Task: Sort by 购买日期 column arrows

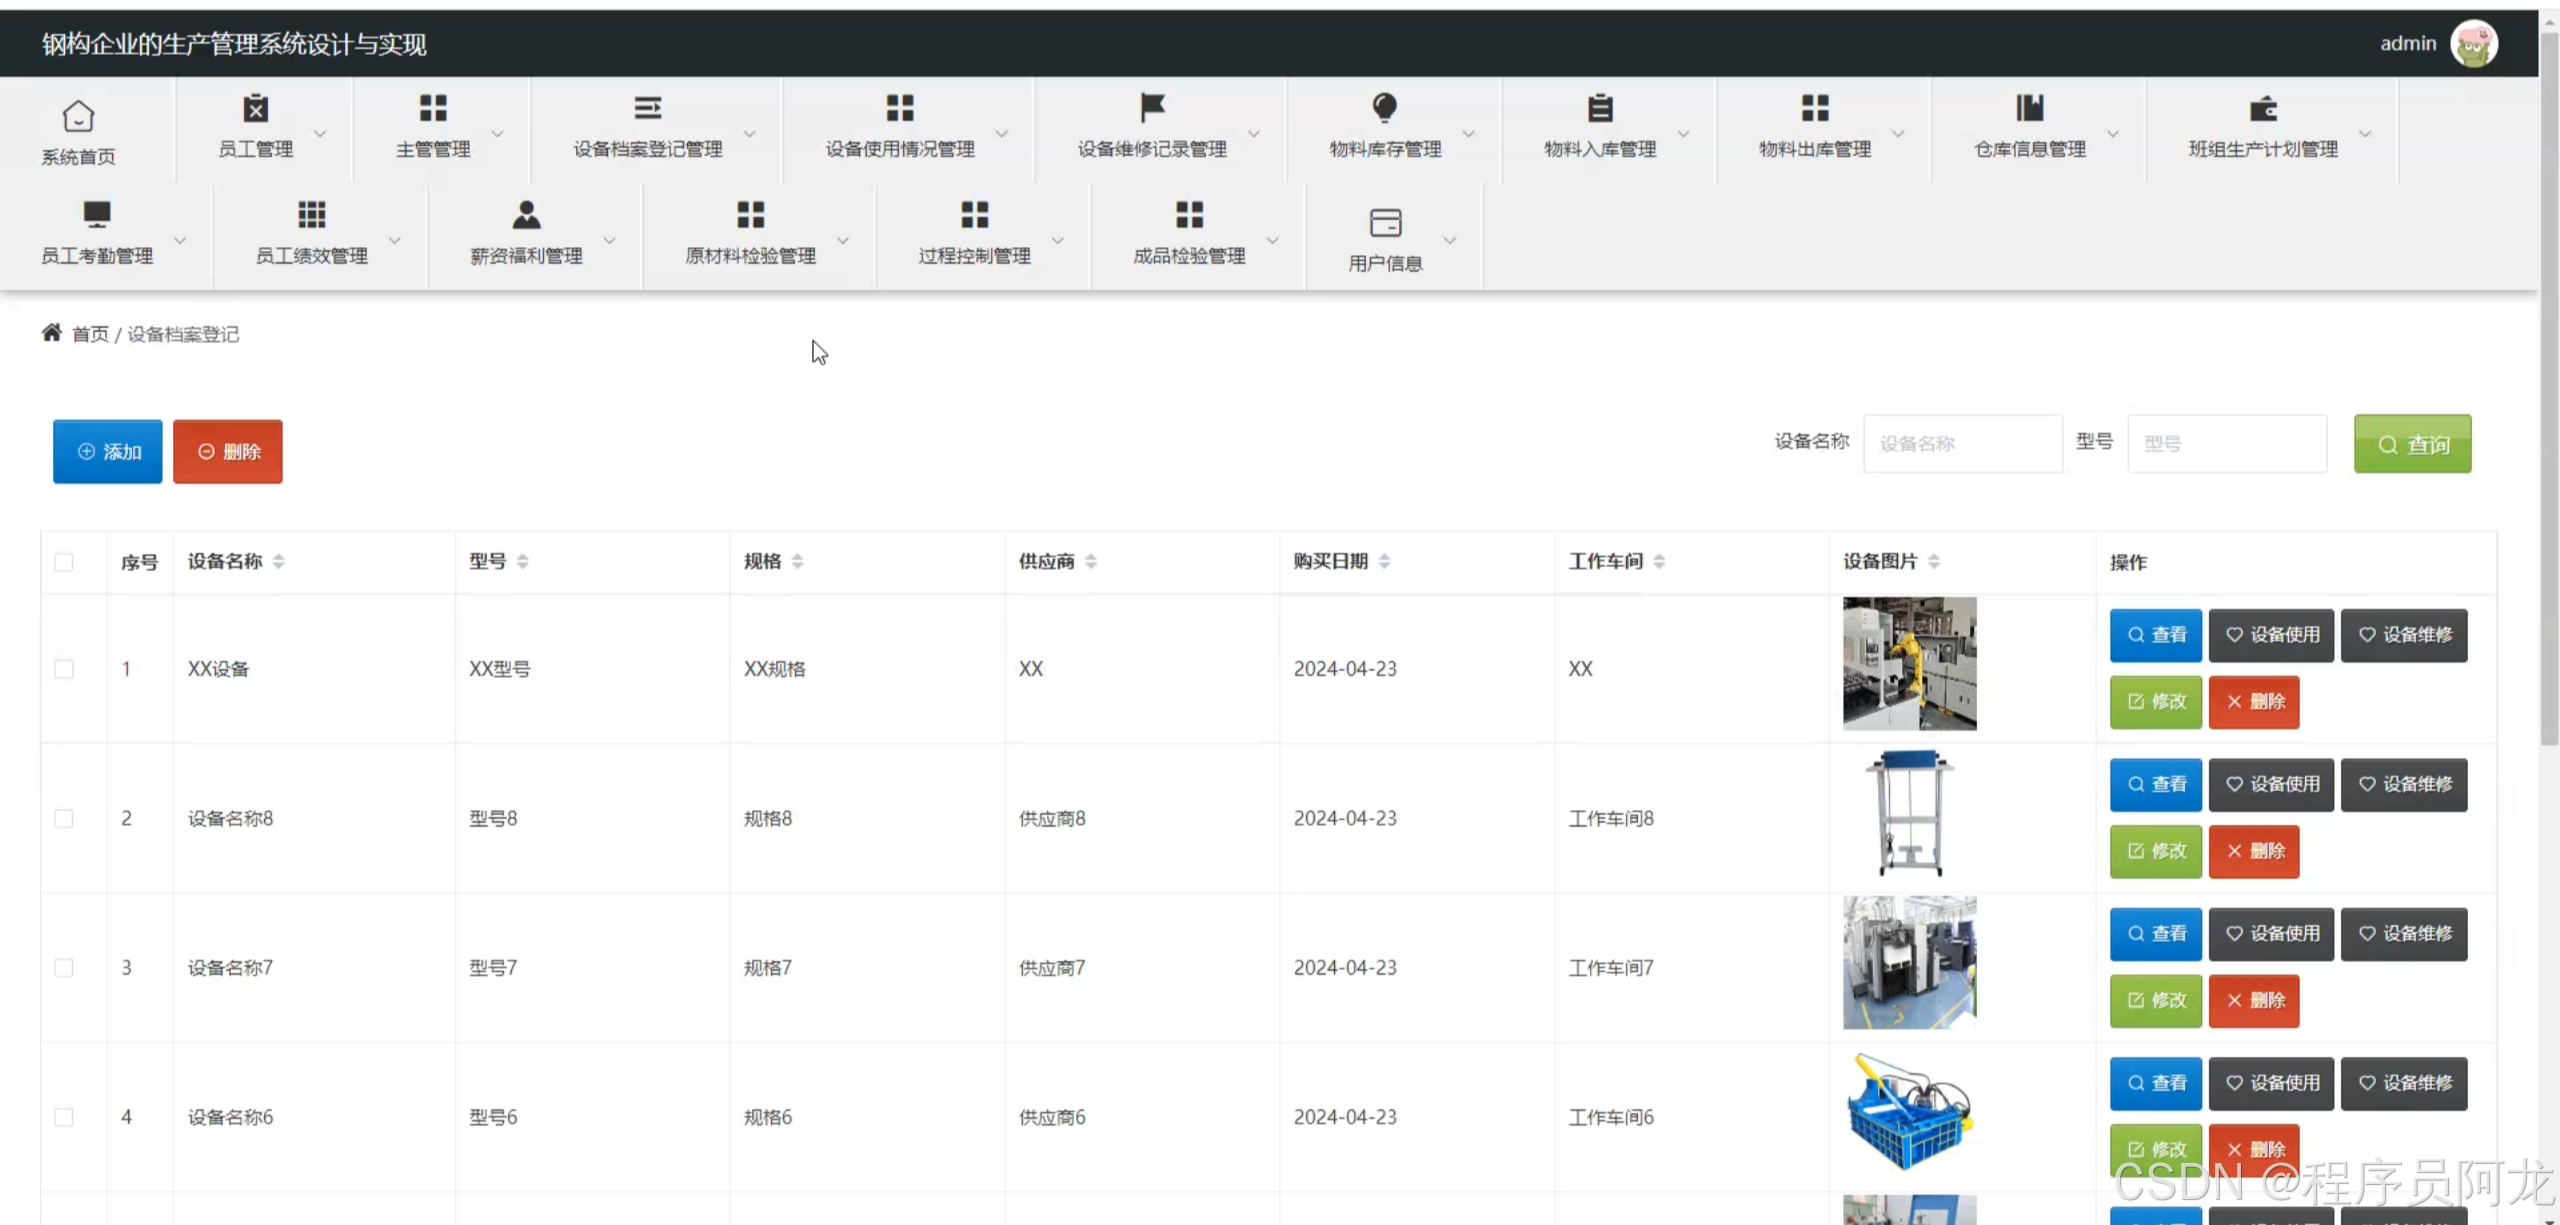Action: pos(1384,562)
